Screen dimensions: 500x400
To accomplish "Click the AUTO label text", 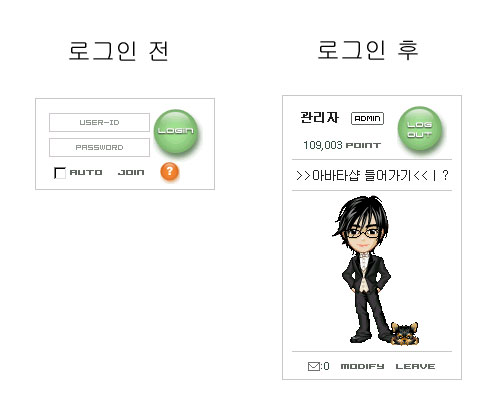I will (86, 172).
